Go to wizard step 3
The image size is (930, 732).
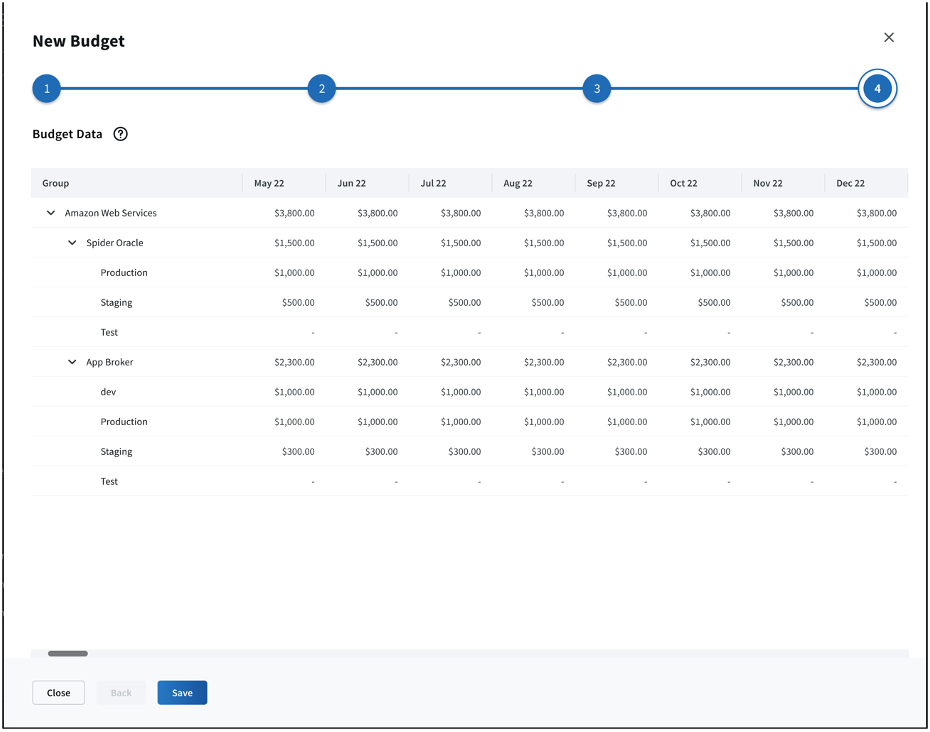pyautogui.click(x=597, y=89)
